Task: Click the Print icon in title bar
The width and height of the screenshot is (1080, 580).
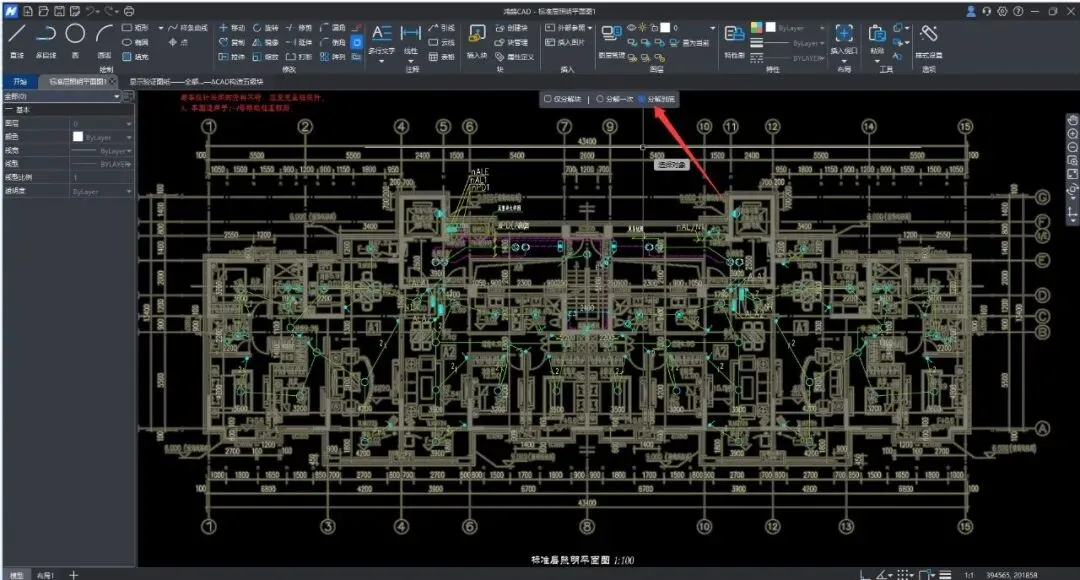Action: tap(129, 11)
